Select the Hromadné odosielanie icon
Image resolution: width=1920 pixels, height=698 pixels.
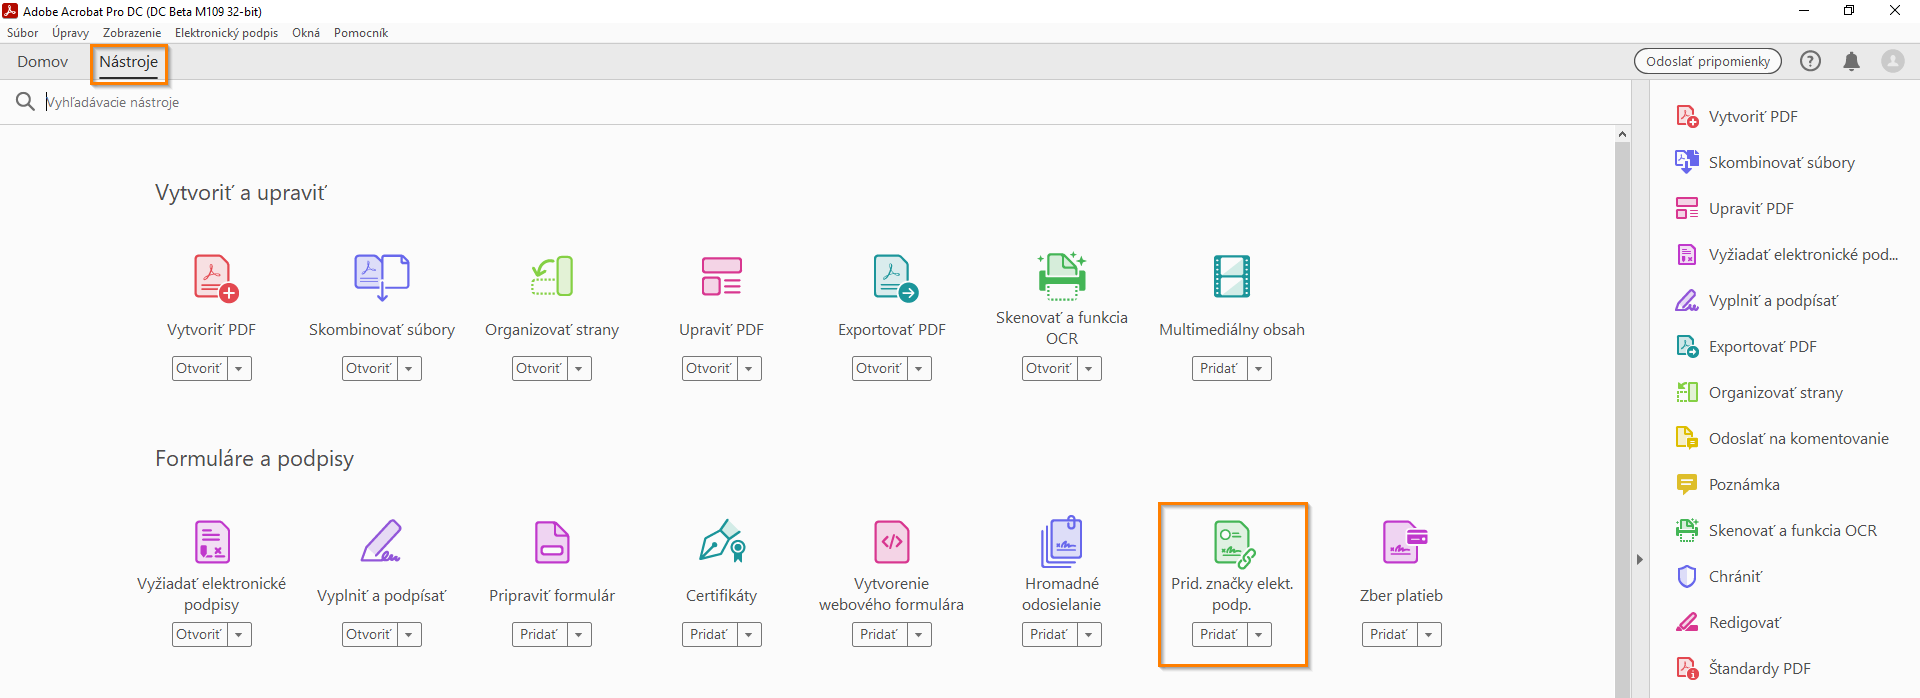[x=1062, y=541]
